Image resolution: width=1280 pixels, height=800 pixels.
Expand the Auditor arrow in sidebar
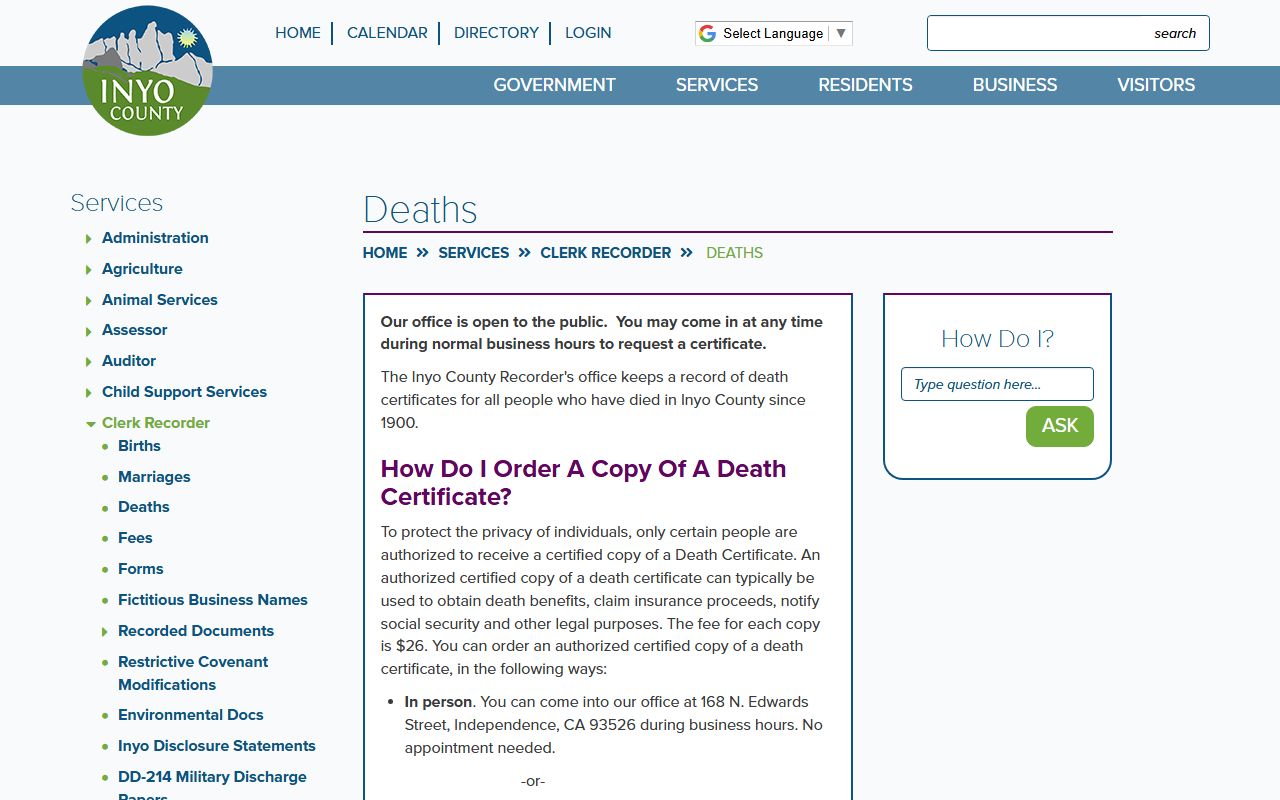[x=89, y=362]
